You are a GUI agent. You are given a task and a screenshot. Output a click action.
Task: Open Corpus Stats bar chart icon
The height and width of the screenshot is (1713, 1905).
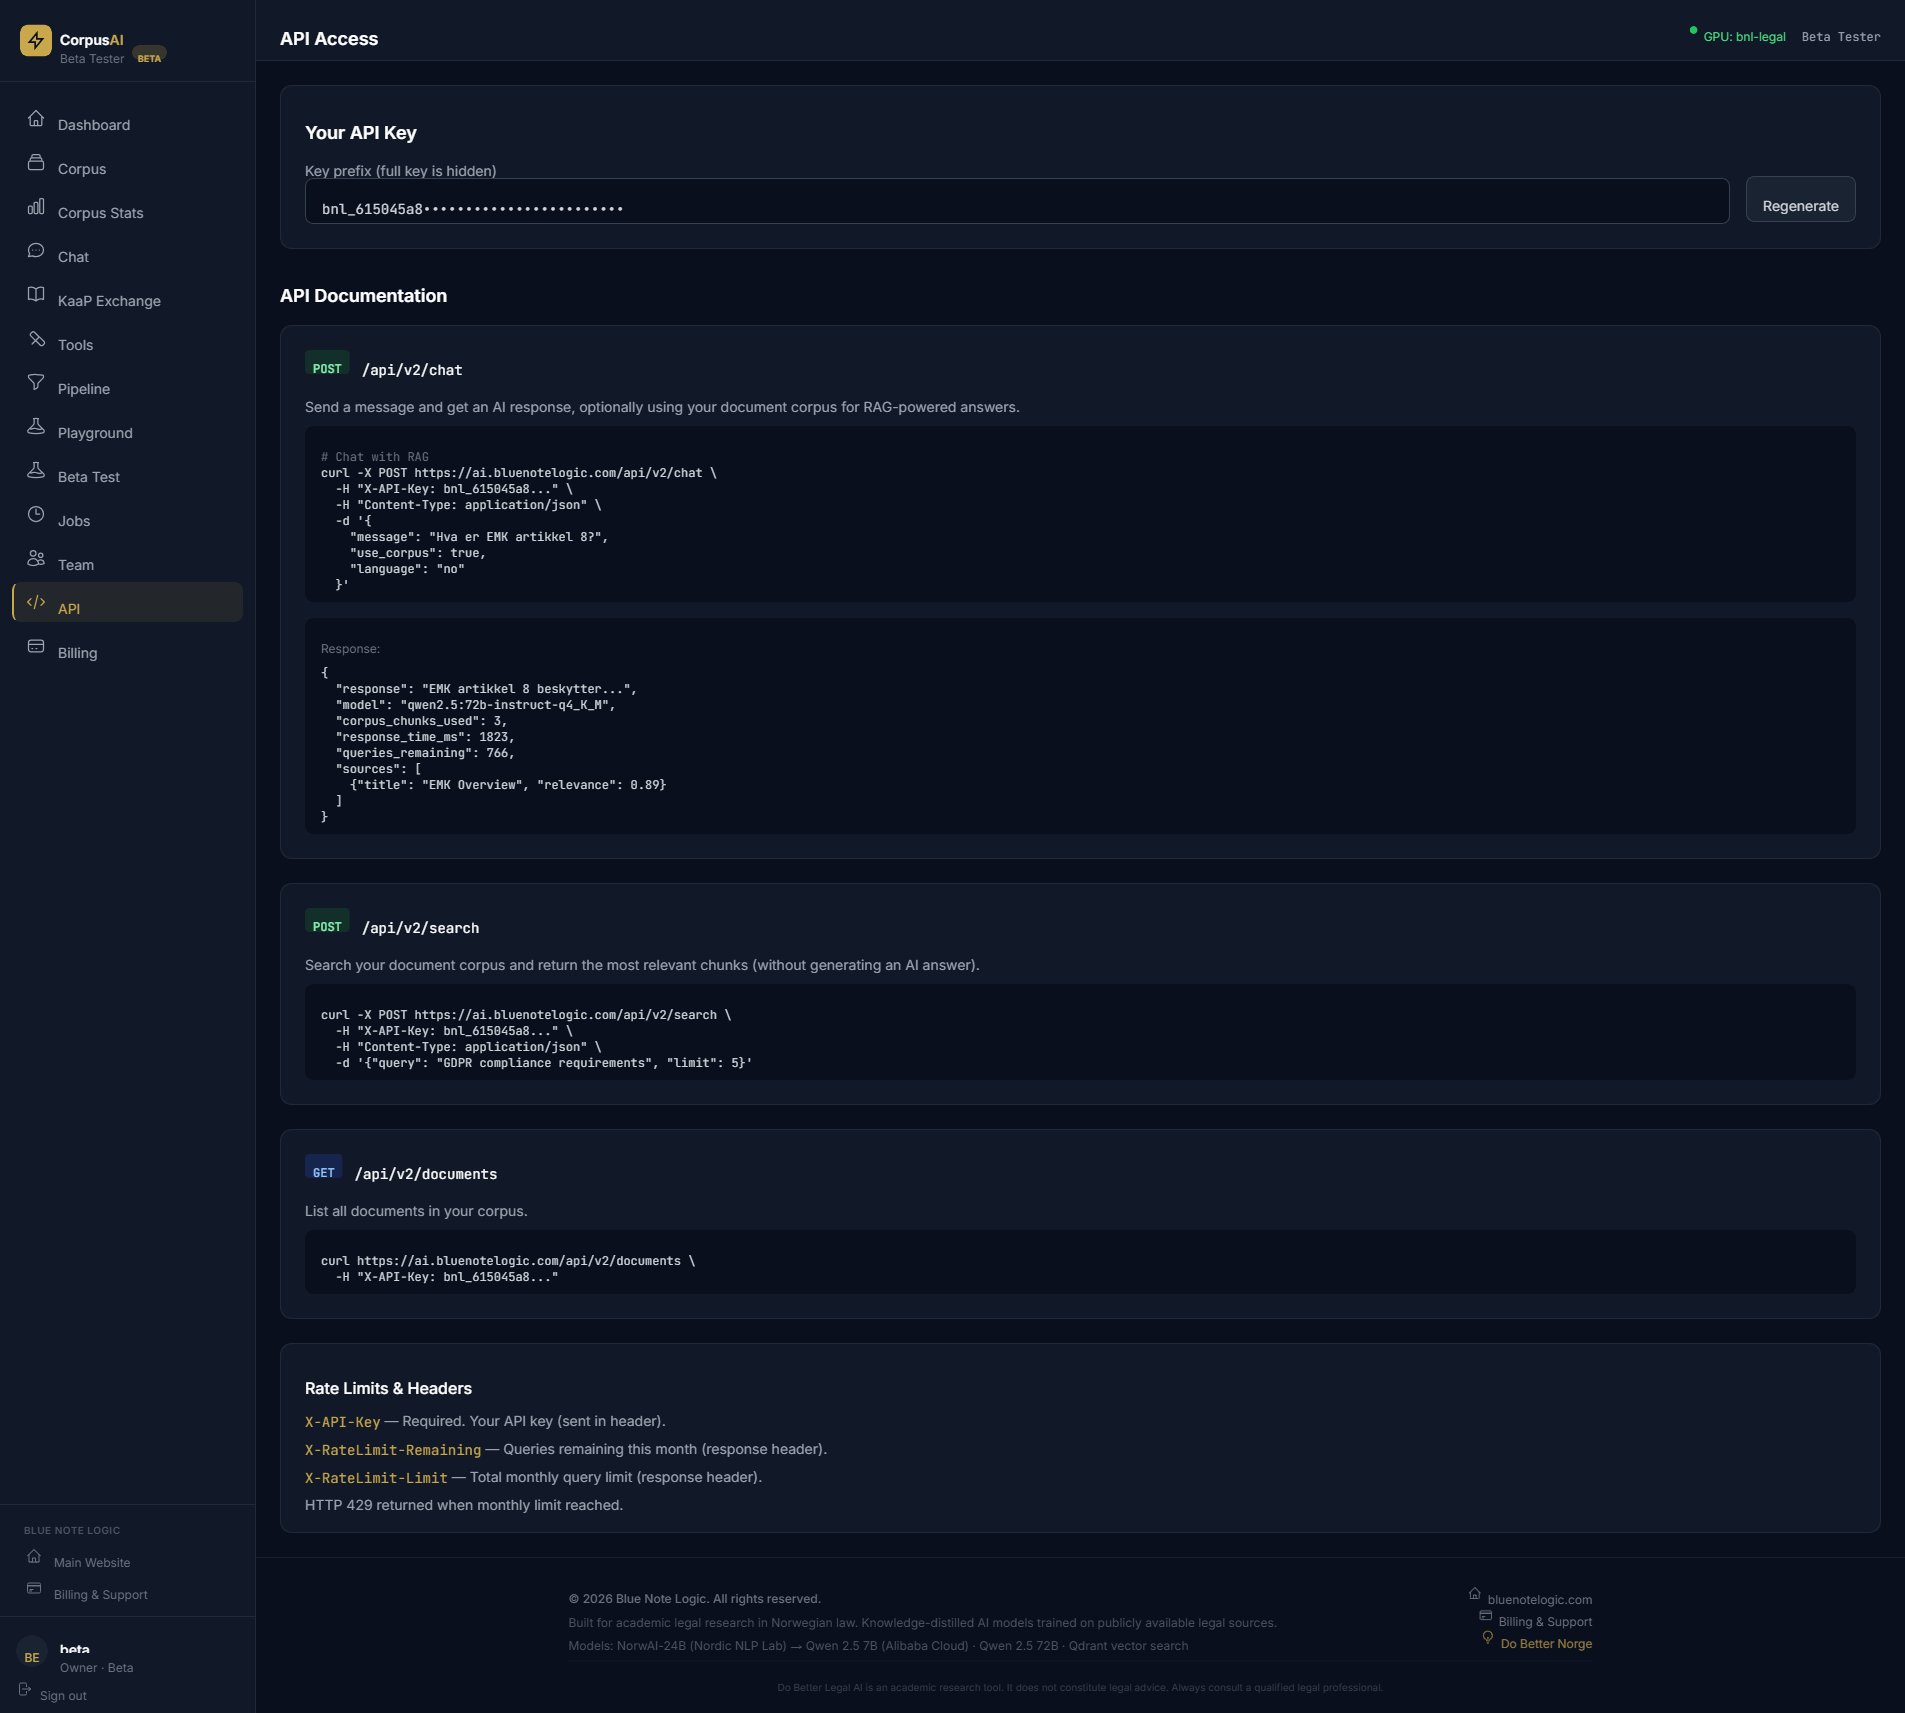(36, 207)
